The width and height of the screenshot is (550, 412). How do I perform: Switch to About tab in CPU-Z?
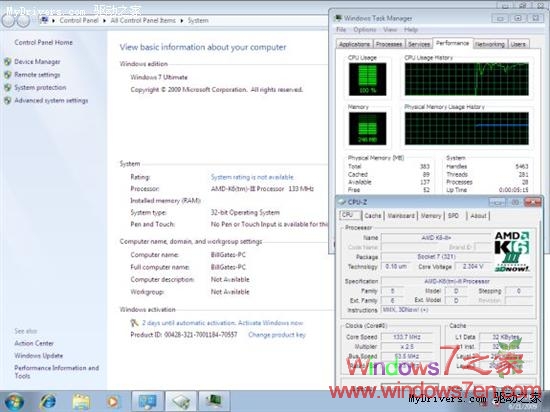pos(478,216)
